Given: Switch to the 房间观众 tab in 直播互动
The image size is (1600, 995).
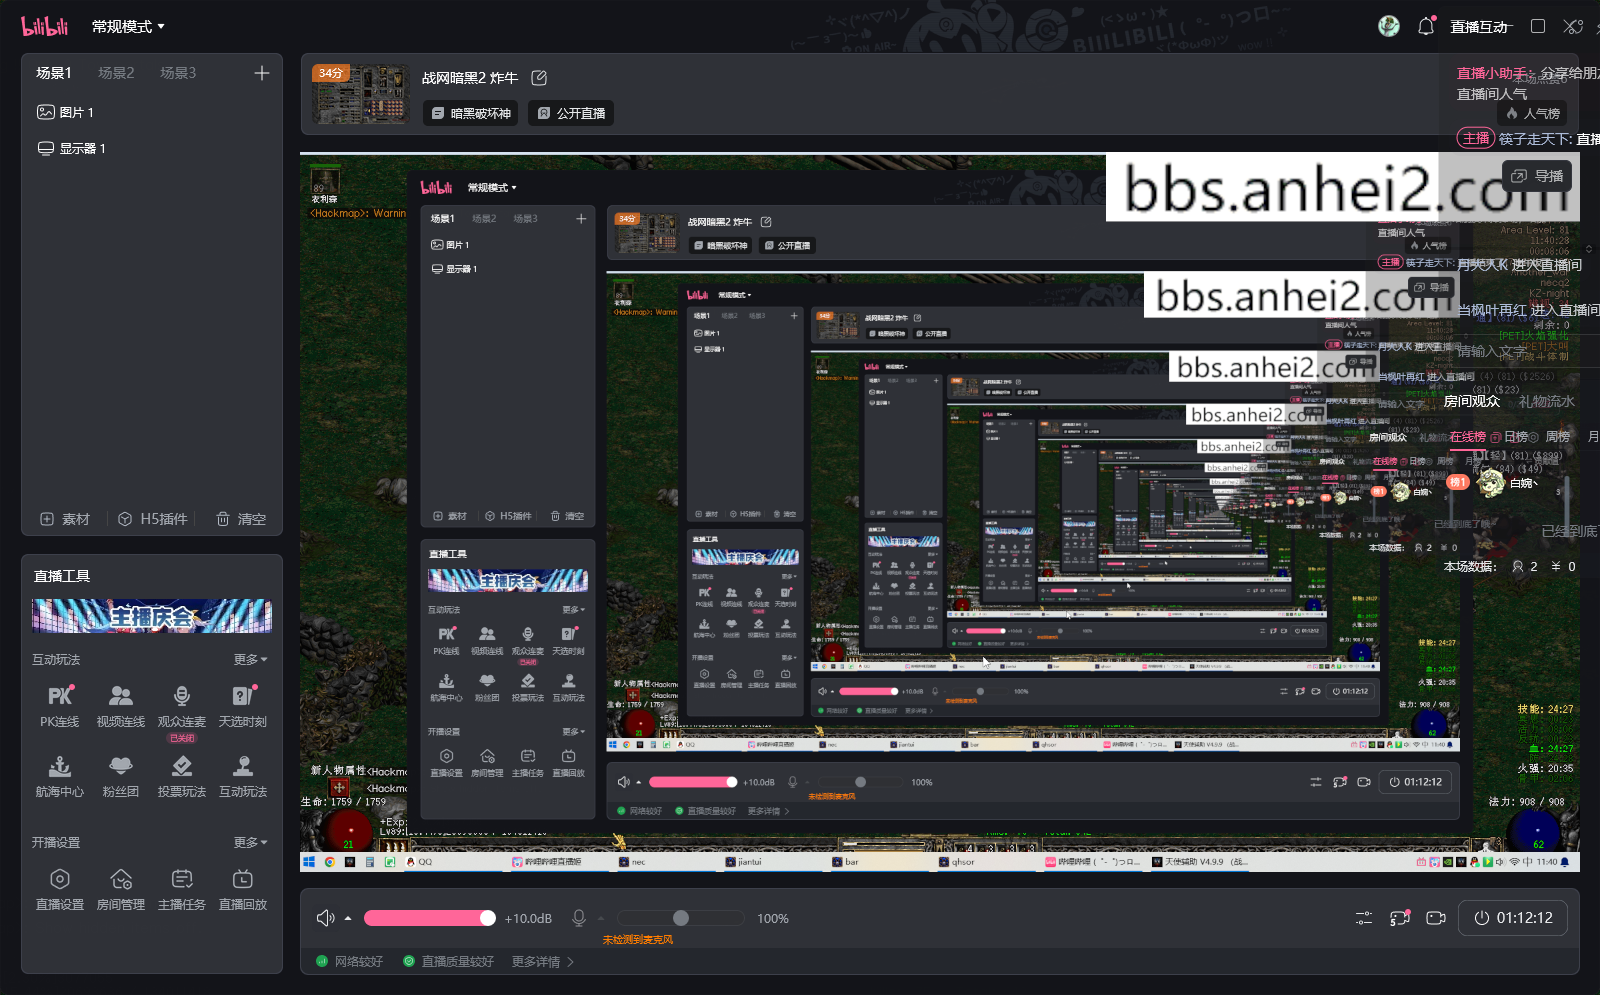Looking at the screenshot, I should [1471, 401].
